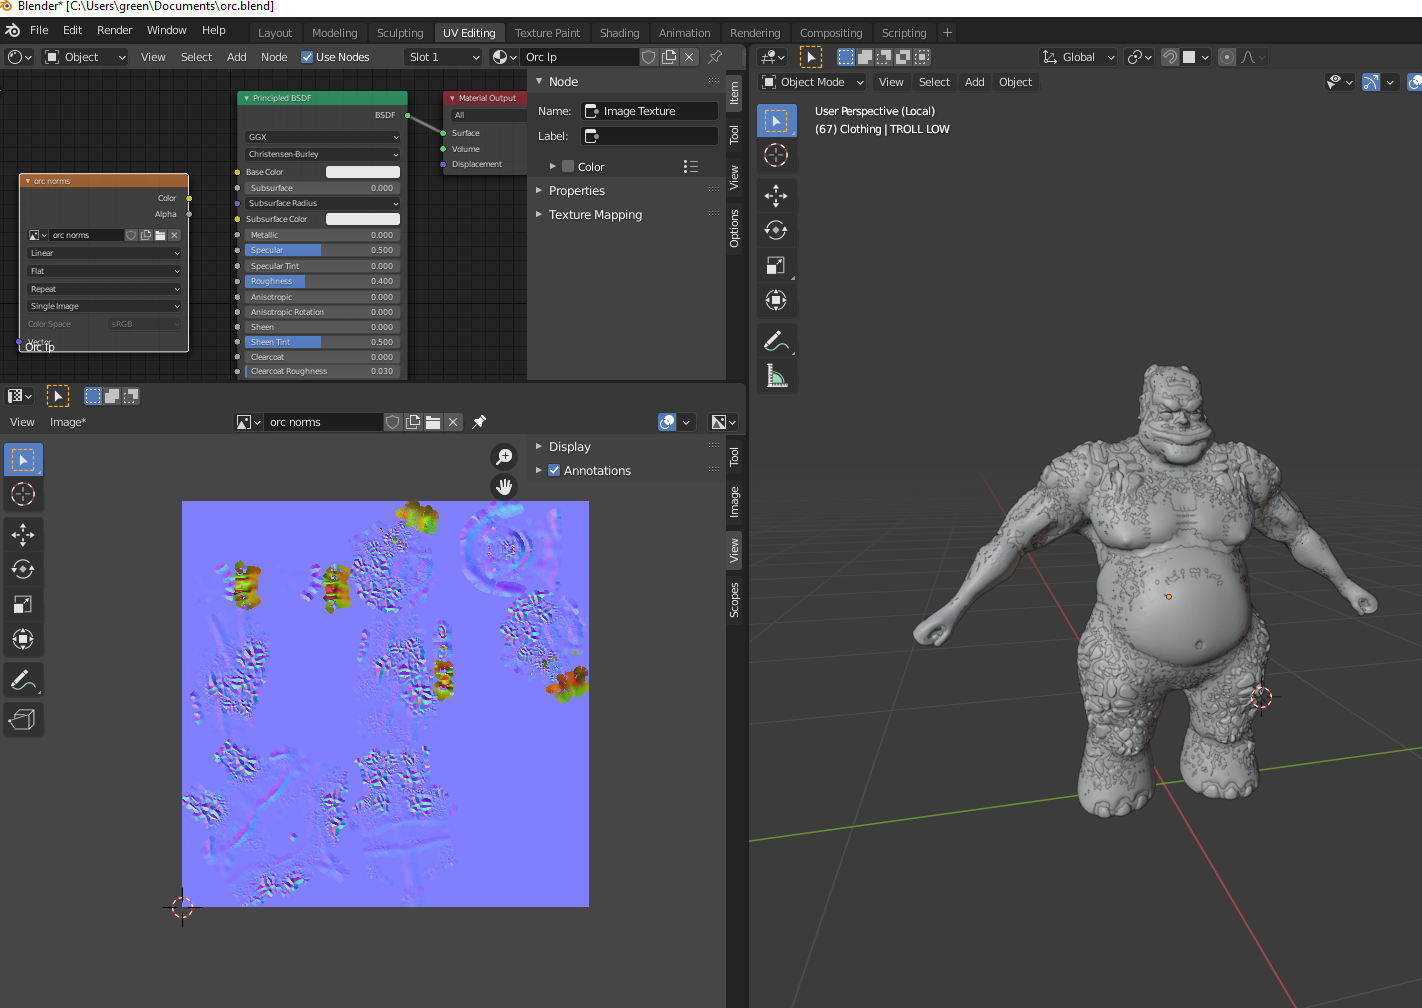Click the Add button in 3D viewport header
Screen dimensions: 1422x1008
pos(974,82)
